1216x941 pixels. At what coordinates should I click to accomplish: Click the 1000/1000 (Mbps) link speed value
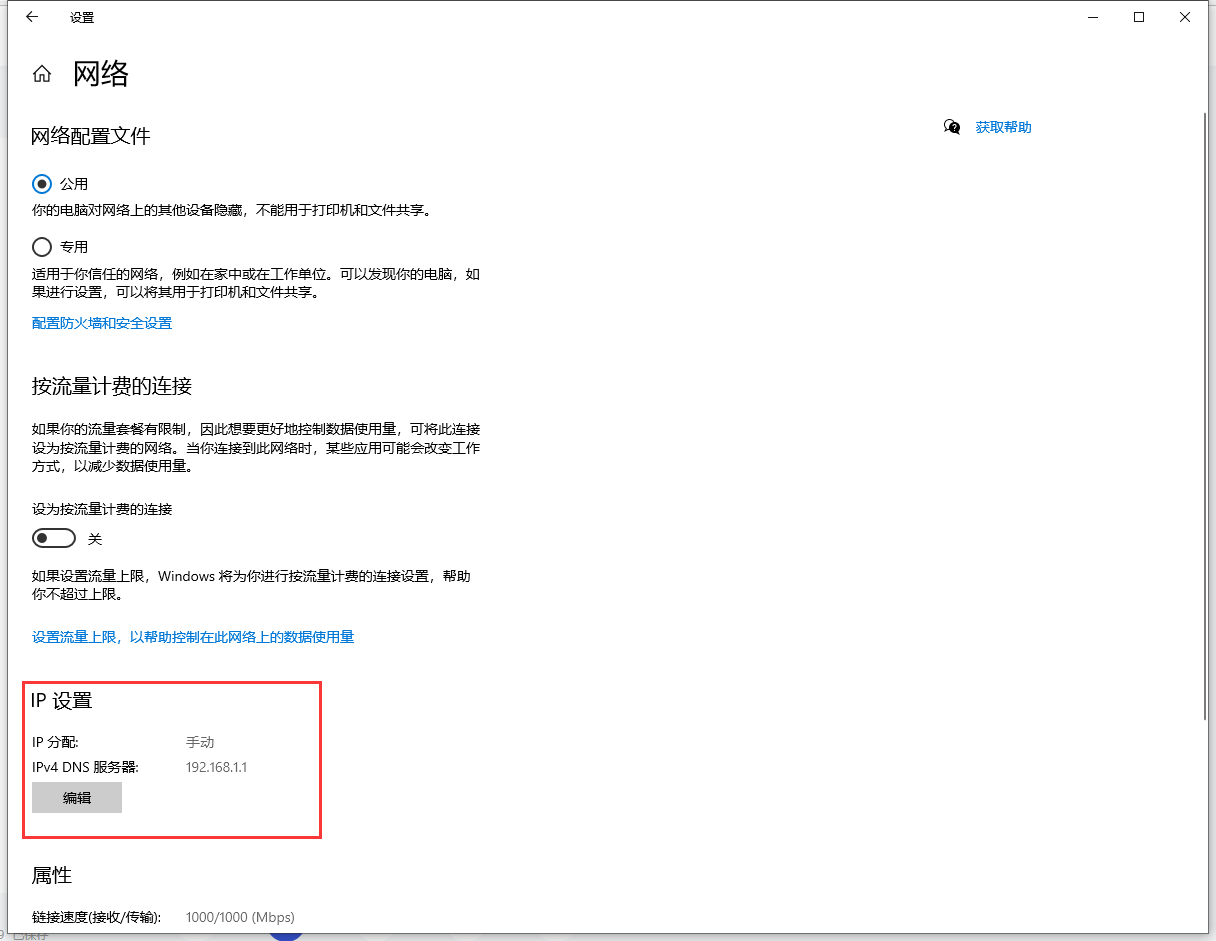click(x=240, y=917)
